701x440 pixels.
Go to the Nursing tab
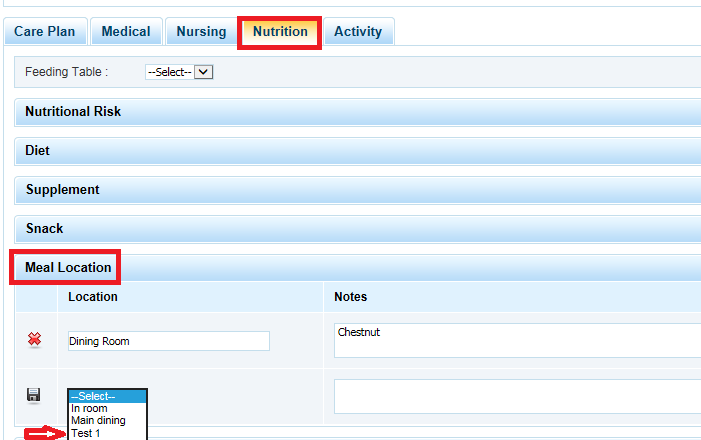201,32
